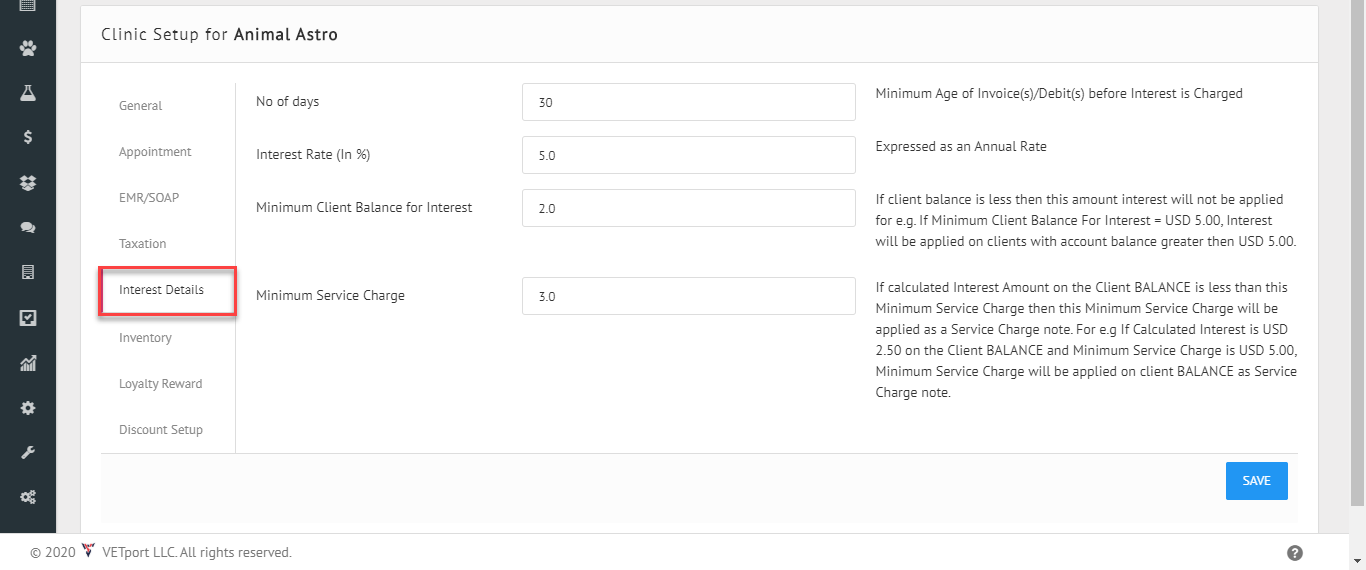Click the Minimum Service Charge field
This screenshot has height=570, width=1366.
688,296
